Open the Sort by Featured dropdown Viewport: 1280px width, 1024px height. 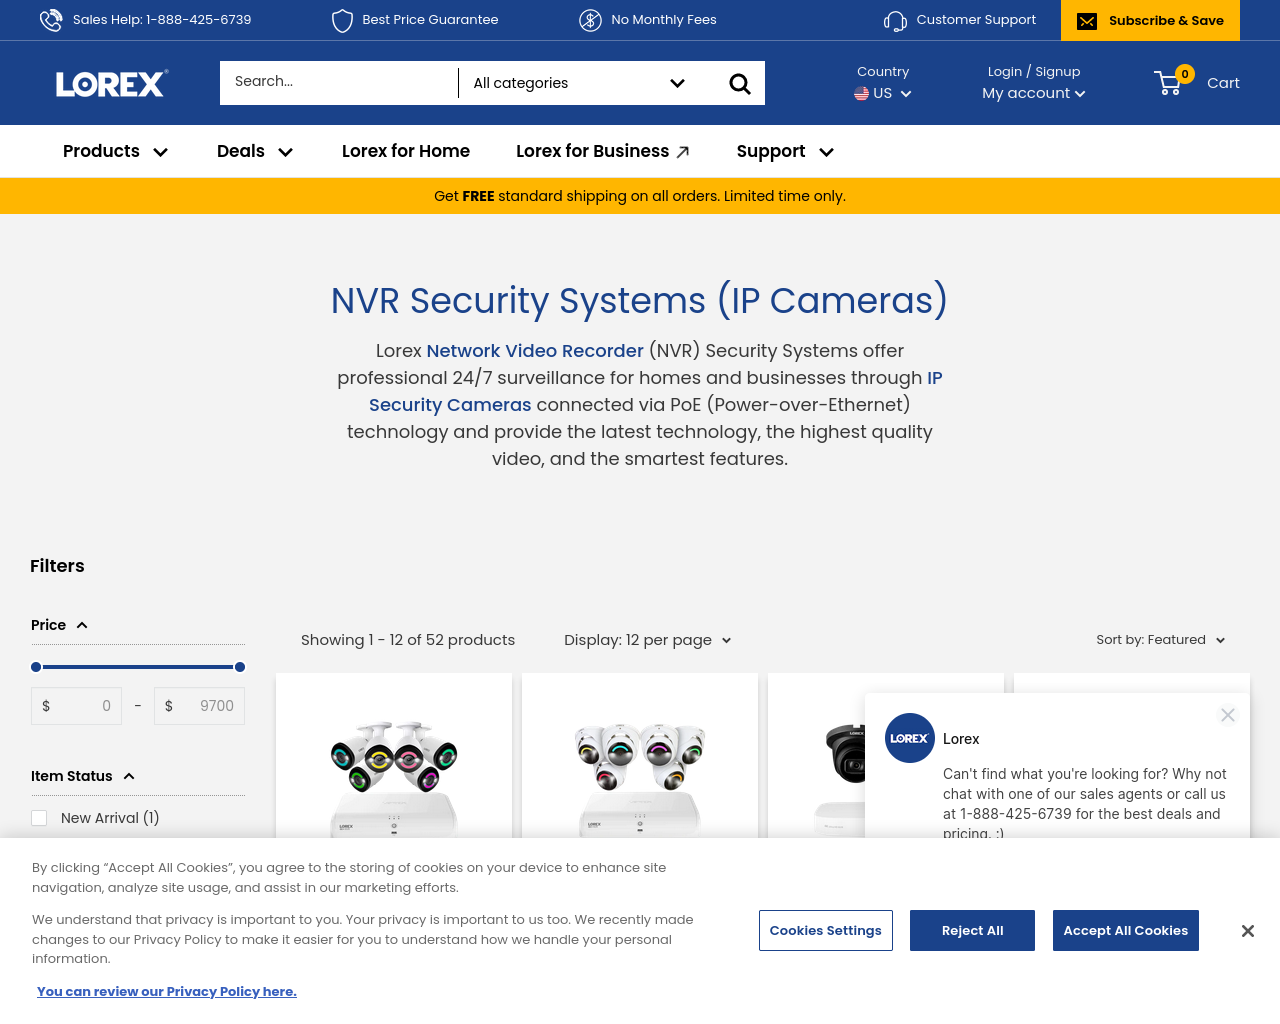[x=1160, y=640]
